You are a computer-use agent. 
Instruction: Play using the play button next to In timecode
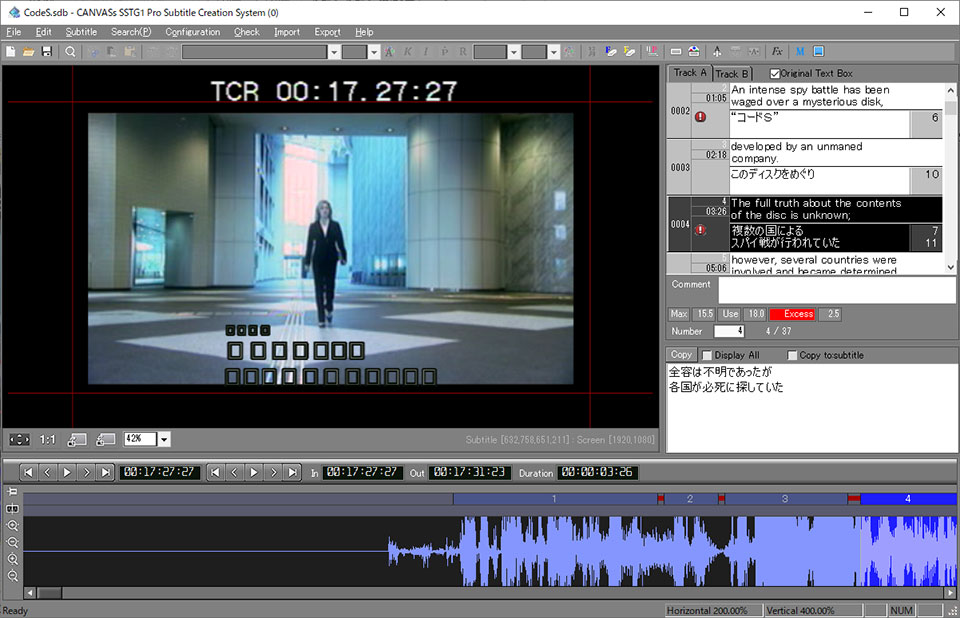click(253, 472)
